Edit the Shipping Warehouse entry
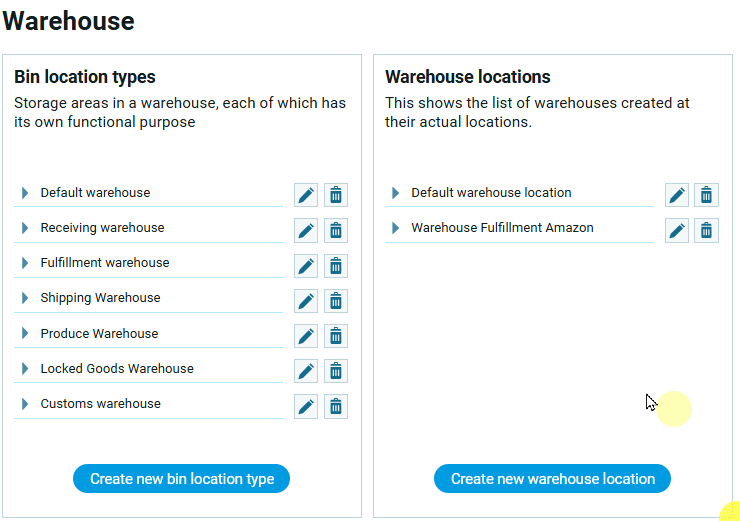 click(x=306, y=300)
